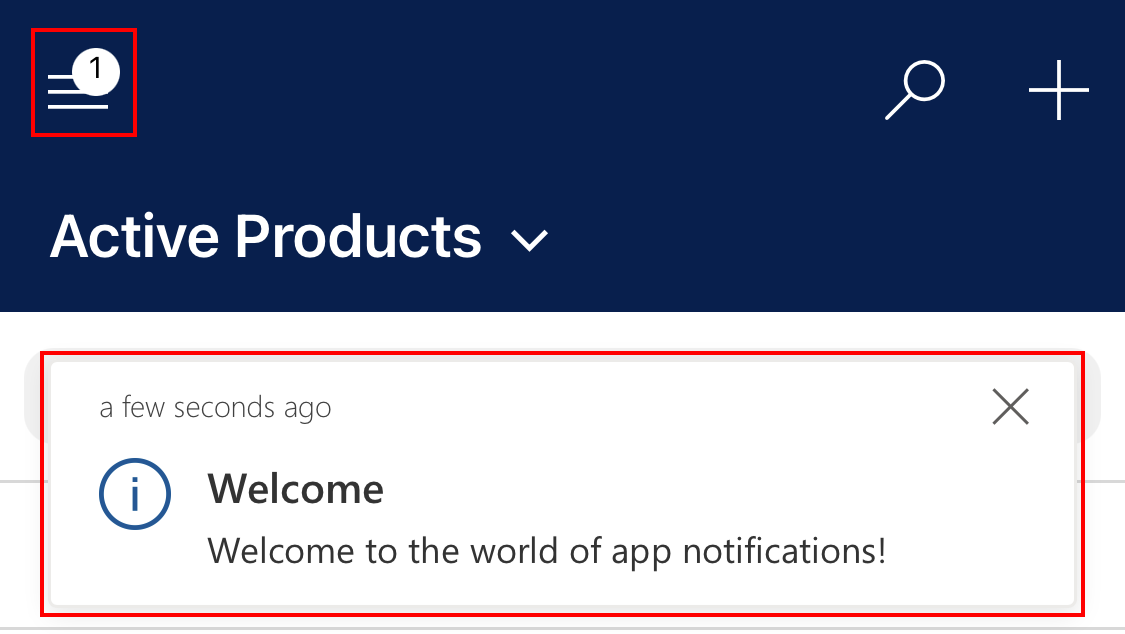This screenshot has width=1125, height=634.
Task: Click the word 'Products' in the header title
Action: pos(358,238)
